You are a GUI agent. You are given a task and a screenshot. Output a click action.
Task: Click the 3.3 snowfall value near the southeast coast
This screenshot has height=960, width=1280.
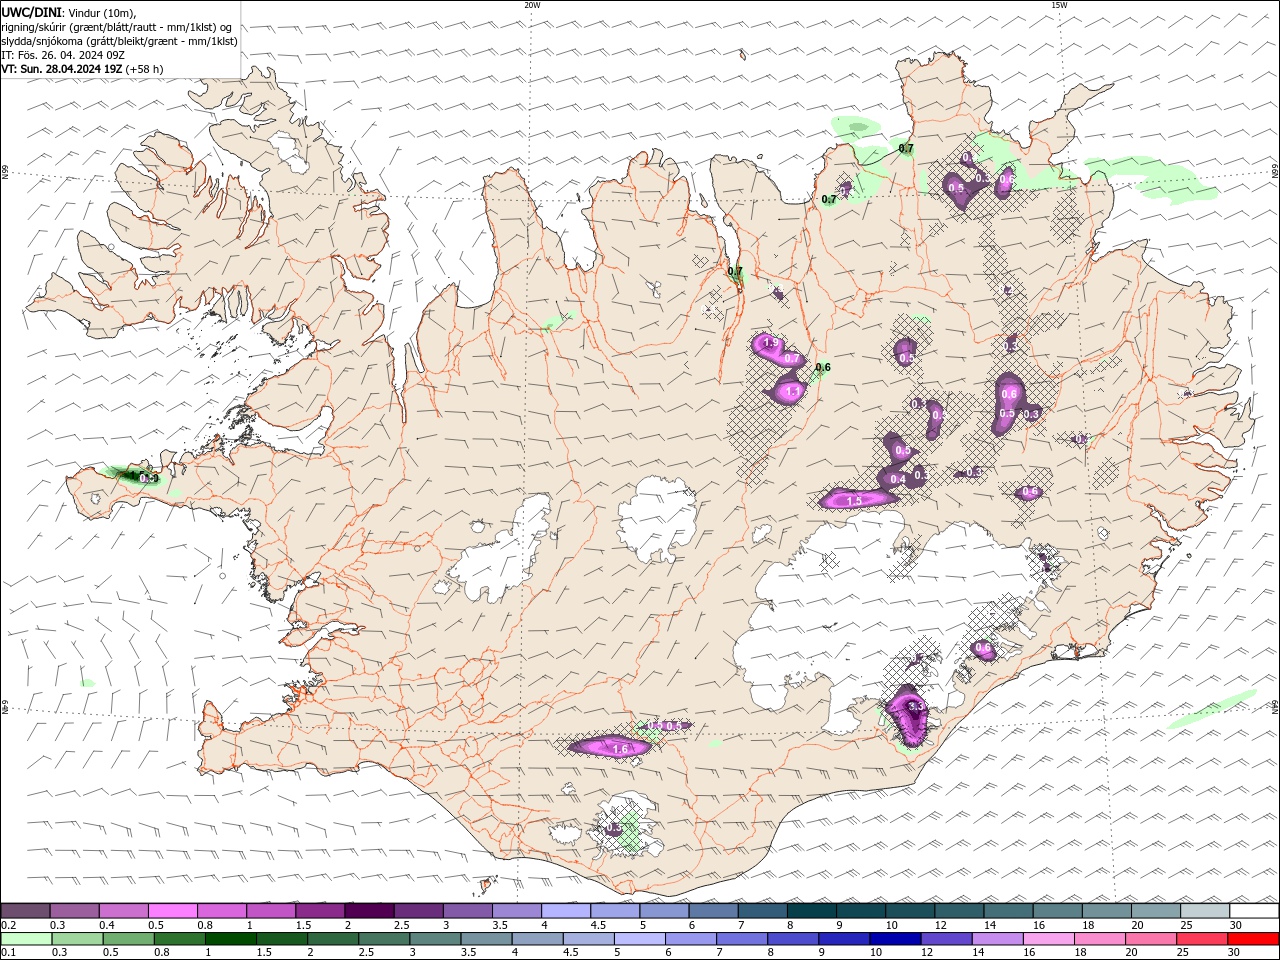916,707
